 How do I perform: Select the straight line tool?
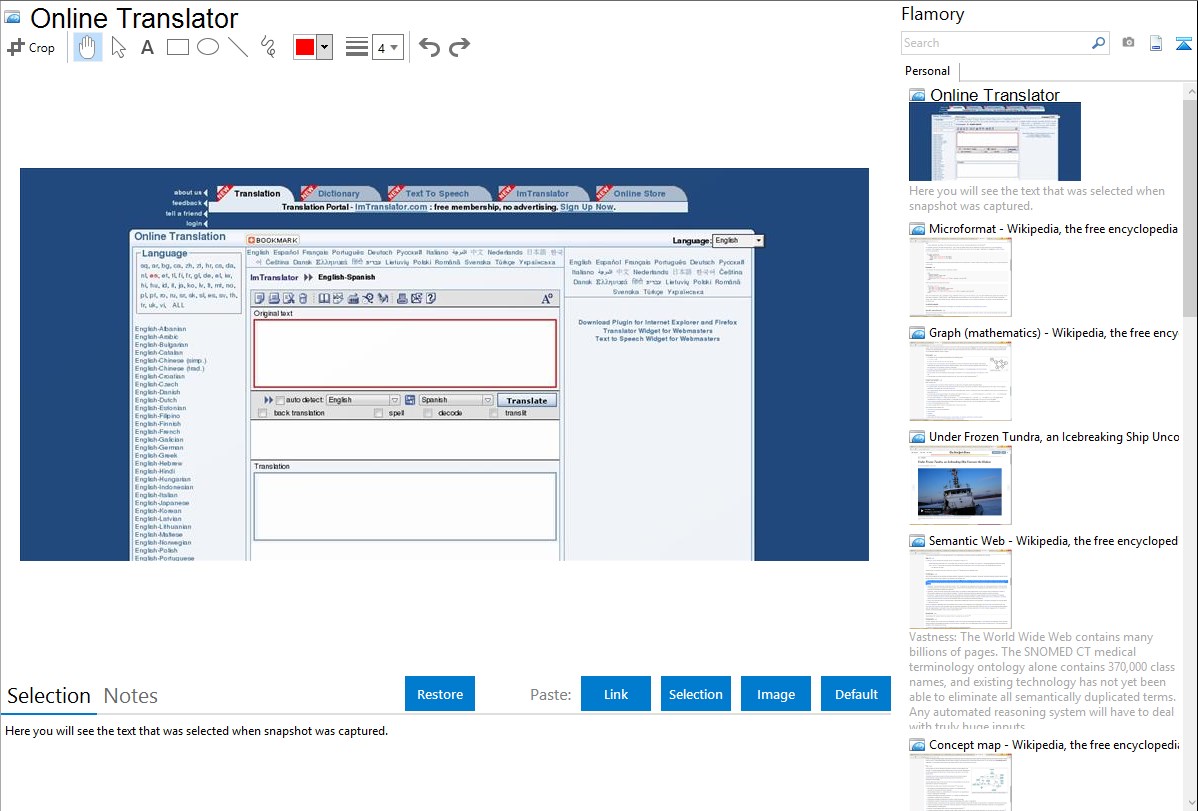point(238,47)
